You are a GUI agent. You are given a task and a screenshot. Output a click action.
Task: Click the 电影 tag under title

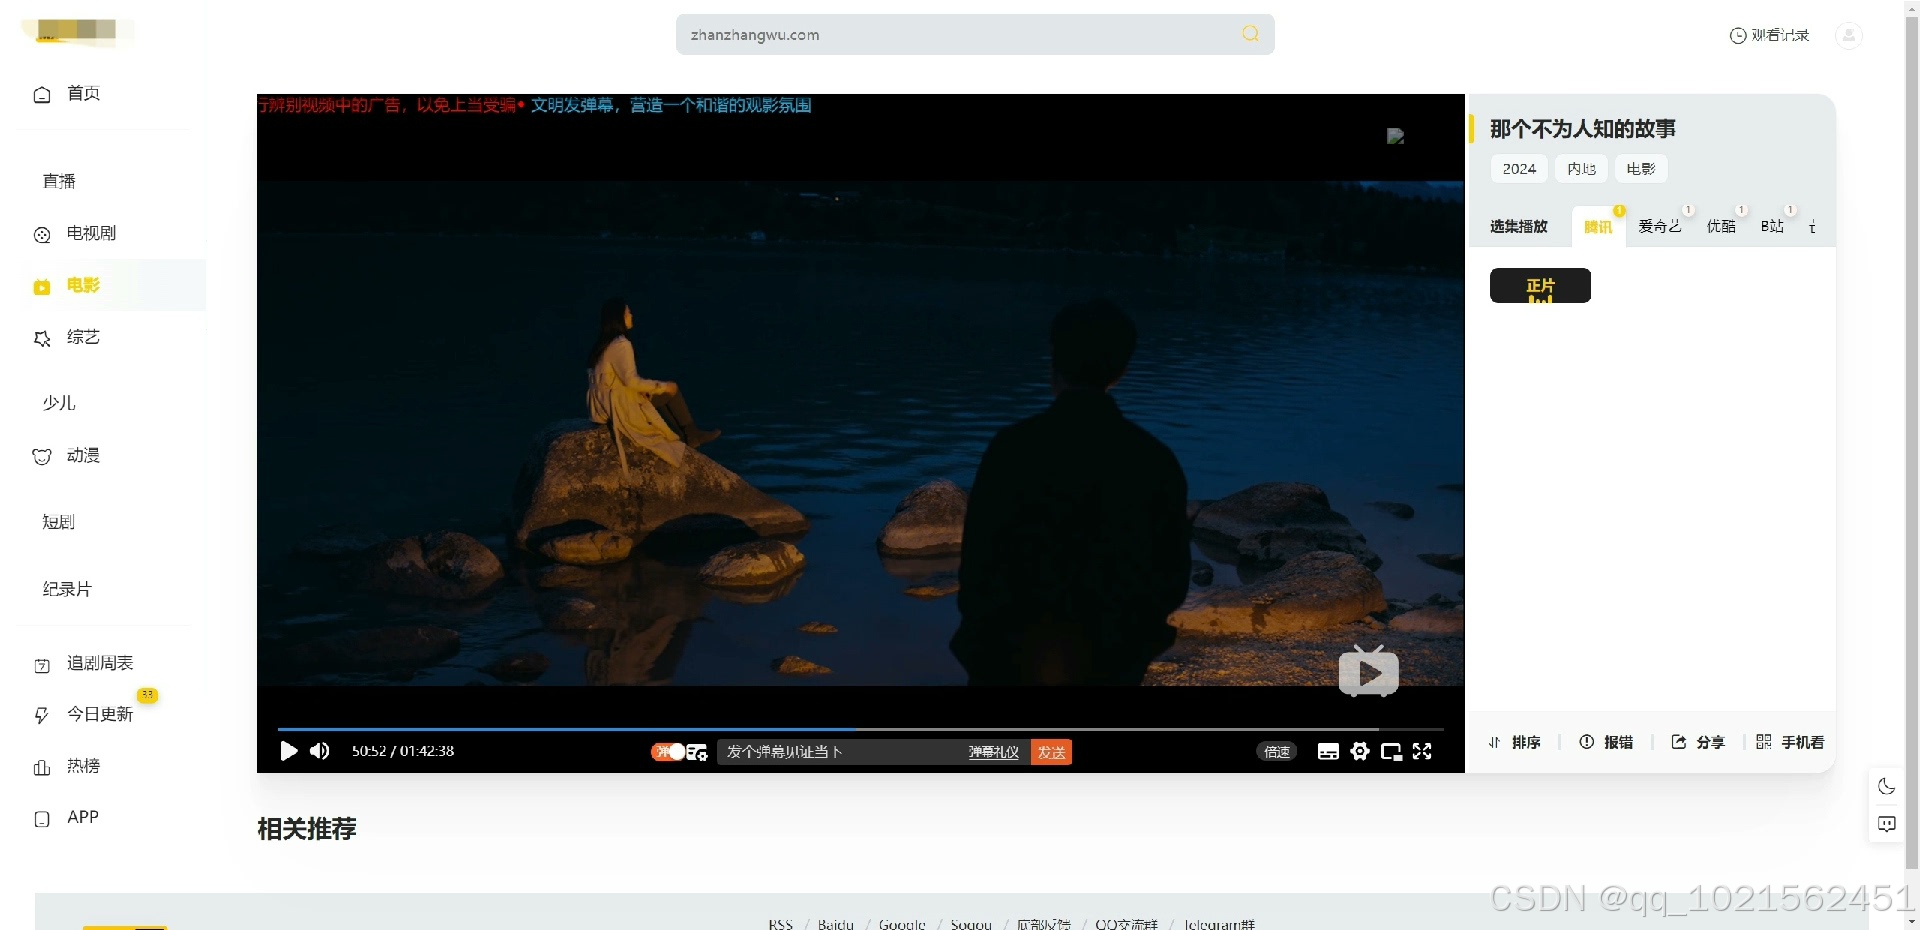tap(1641, 169)
